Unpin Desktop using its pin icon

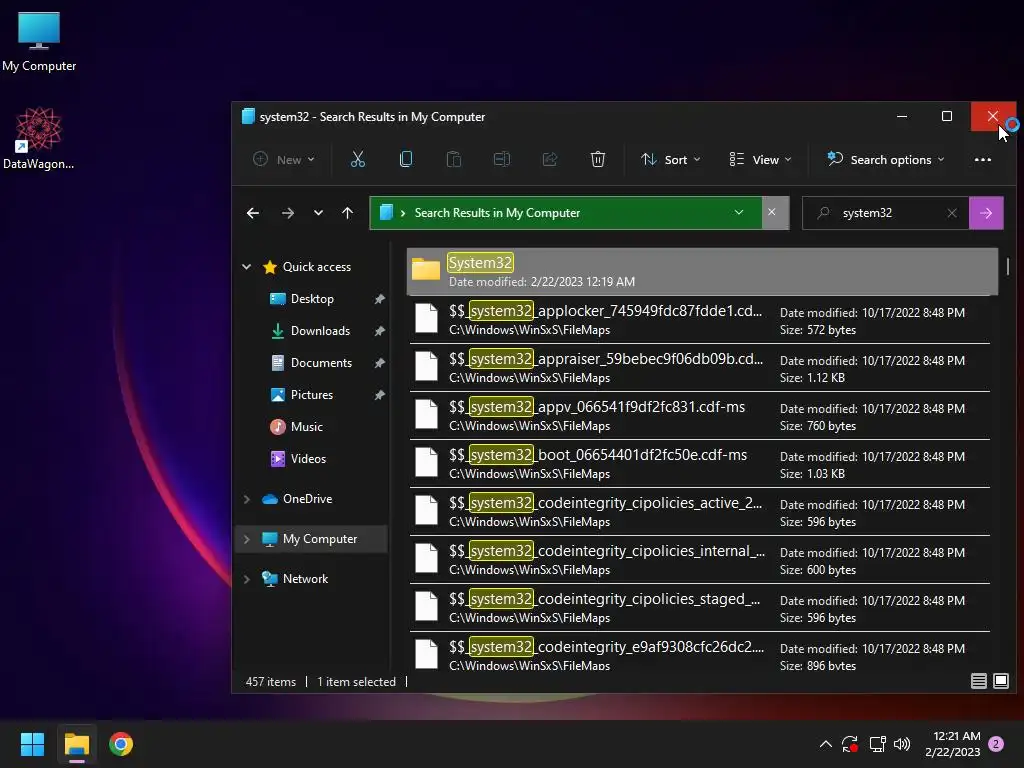pos(379,298)
